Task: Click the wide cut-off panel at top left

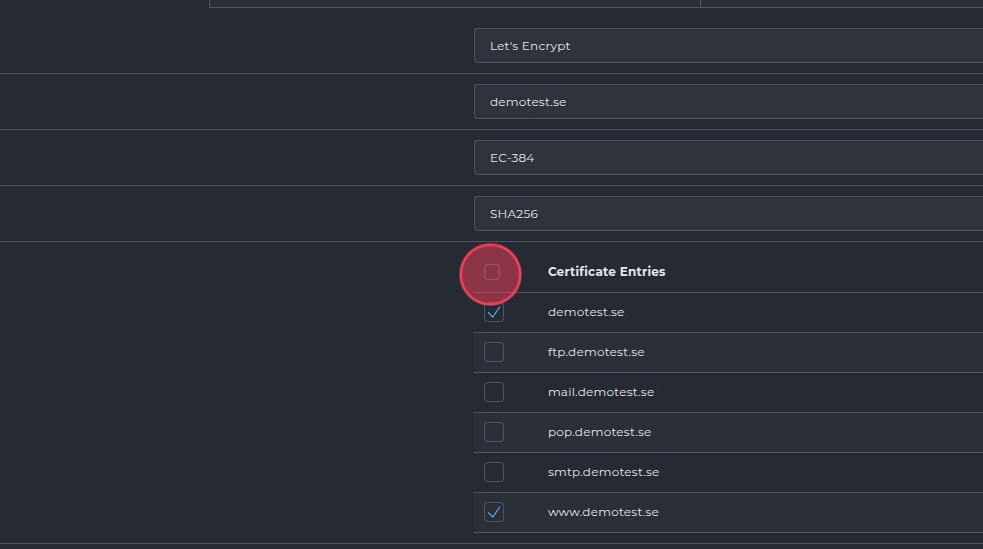Action: point(454,3)
